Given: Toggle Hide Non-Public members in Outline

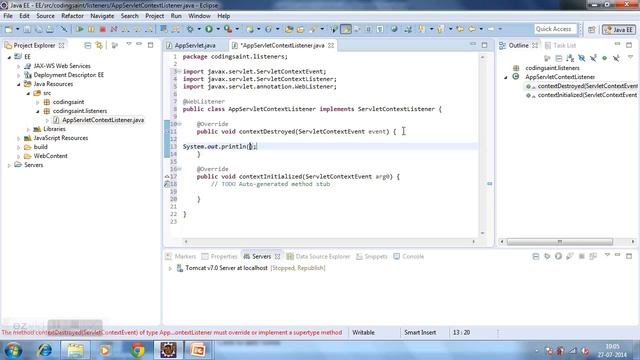Looking at the screenshot, I should click(x=604, y=58).
